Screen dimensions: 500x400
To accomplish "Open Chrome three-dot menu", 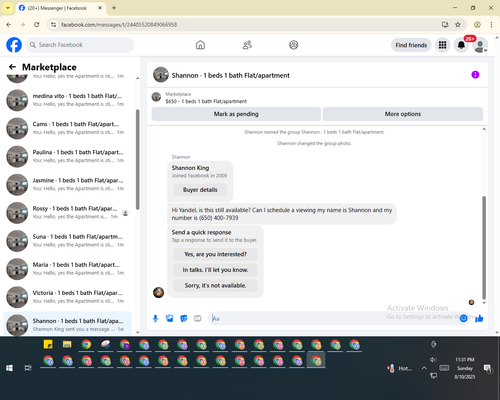I will tap(491, 24).
